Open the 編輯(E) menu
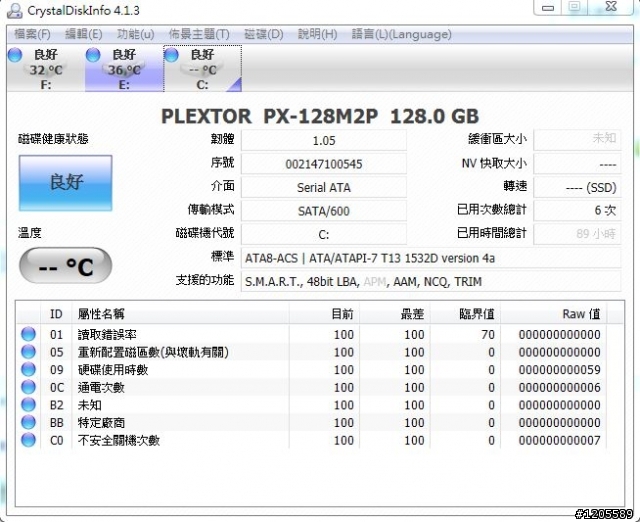Screen dimensions: 640x522 [x=84, y=34]
